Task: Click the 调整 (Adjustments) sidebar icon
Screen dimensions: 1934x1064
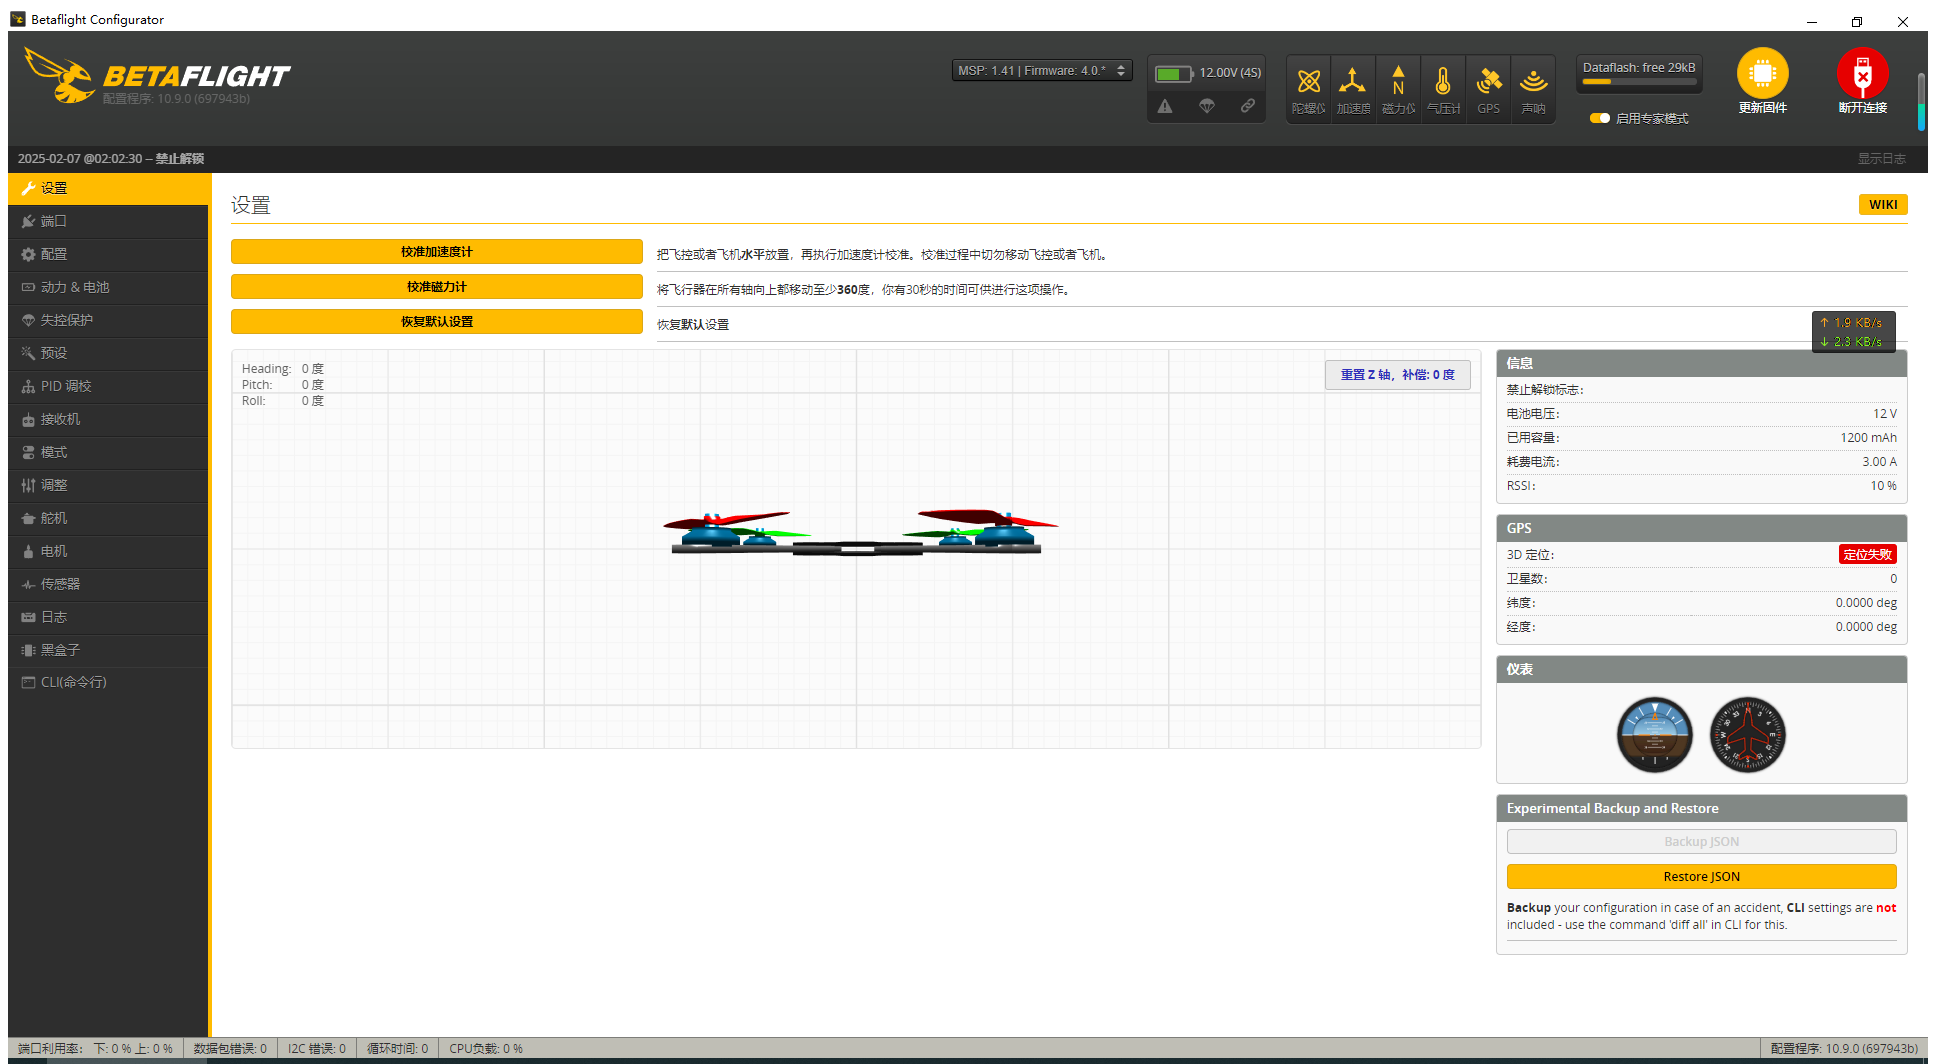Action: click(28, 486)
